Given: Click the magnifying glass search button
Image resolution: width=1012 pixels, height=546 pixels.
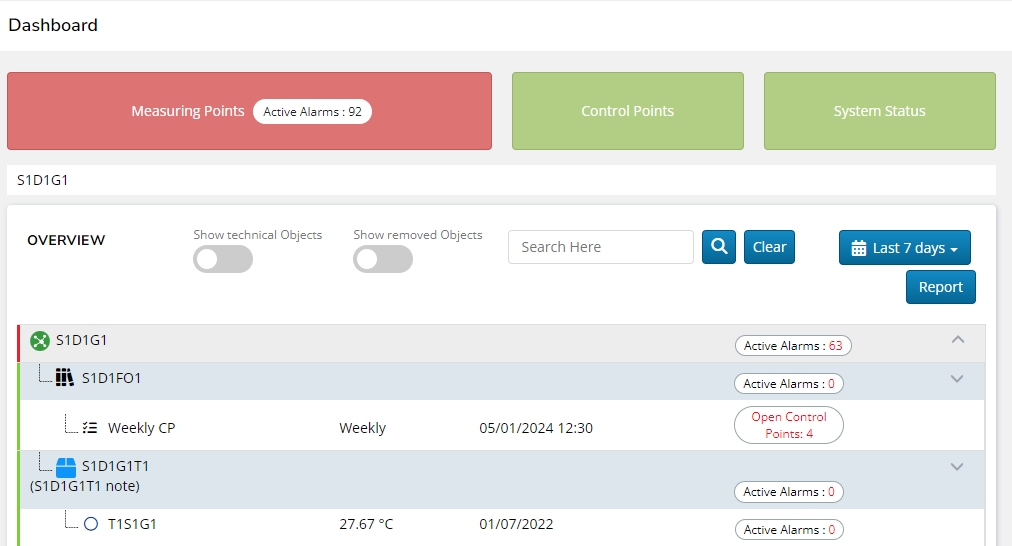Looking at the screenshot, I should (x=718, y=247).
